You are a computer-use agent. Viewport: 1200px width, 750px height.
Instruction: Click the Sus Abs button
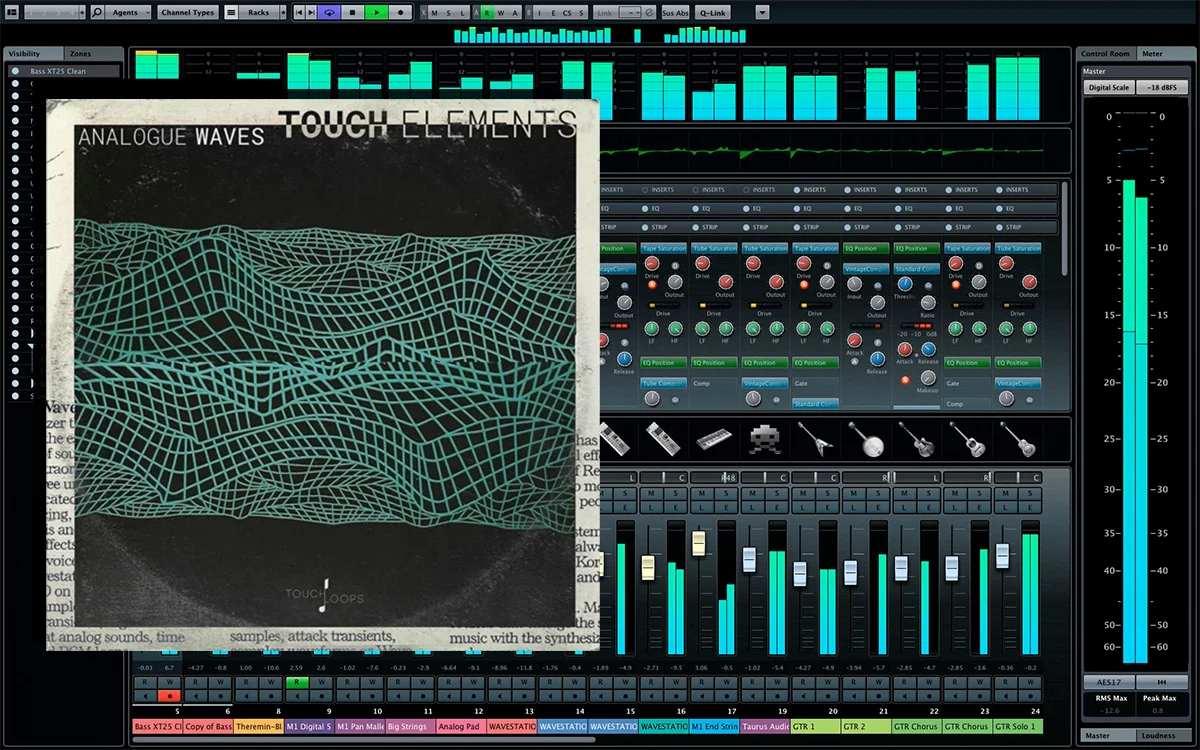click(675, 12)
